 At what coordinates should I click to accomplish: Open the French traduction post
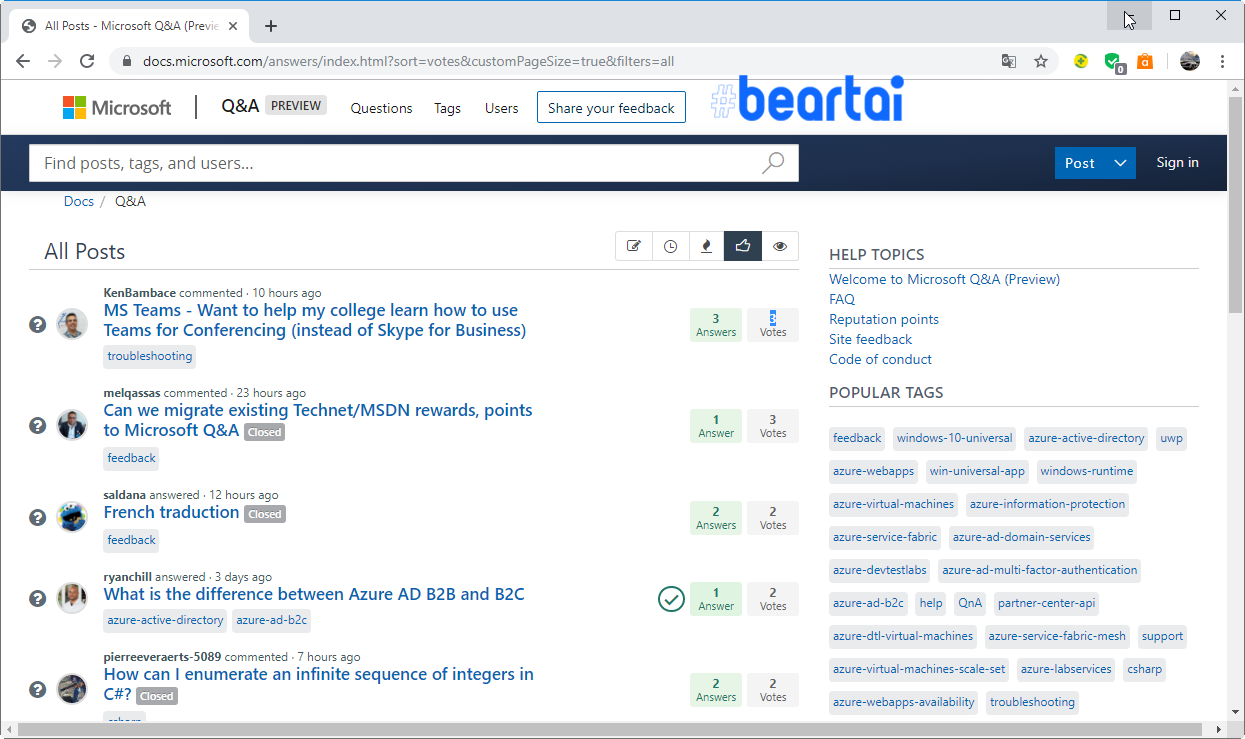point(171,512)
